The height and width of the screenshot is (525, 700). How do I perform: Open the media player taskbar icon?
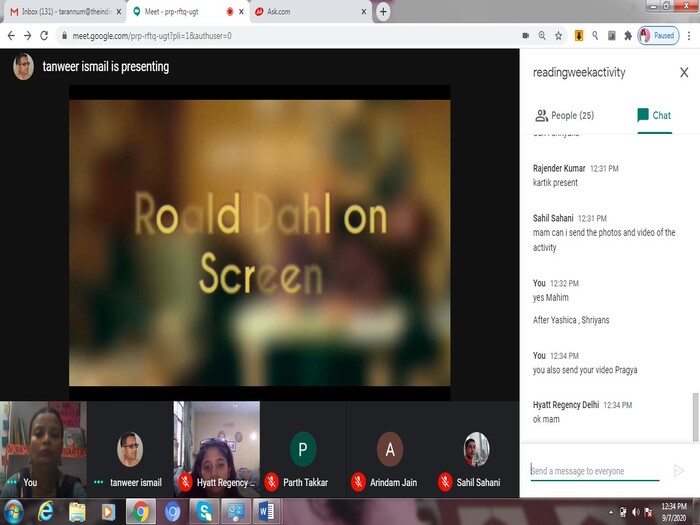click(108, 512)
